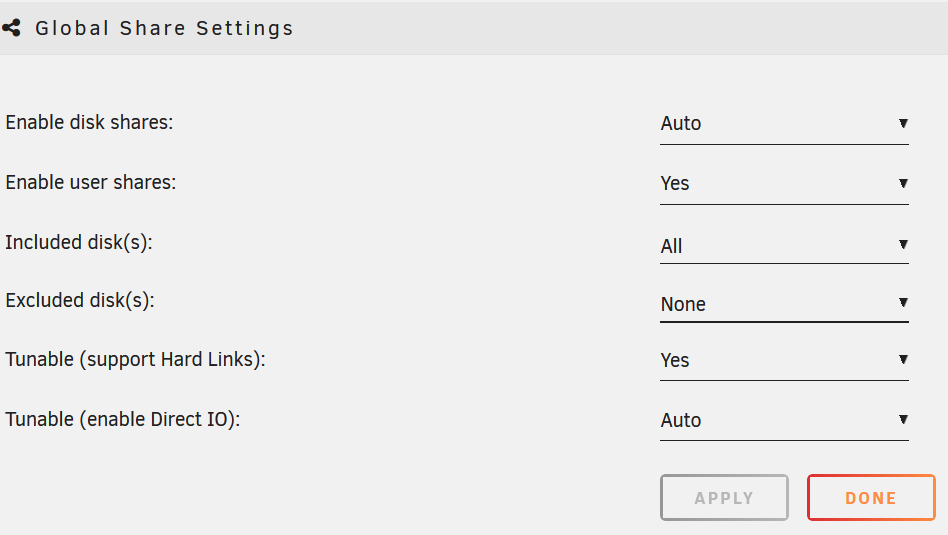Click the 'Tunable (enable Direct IO):' label
The image size is (948, 535).
(123, 420)
